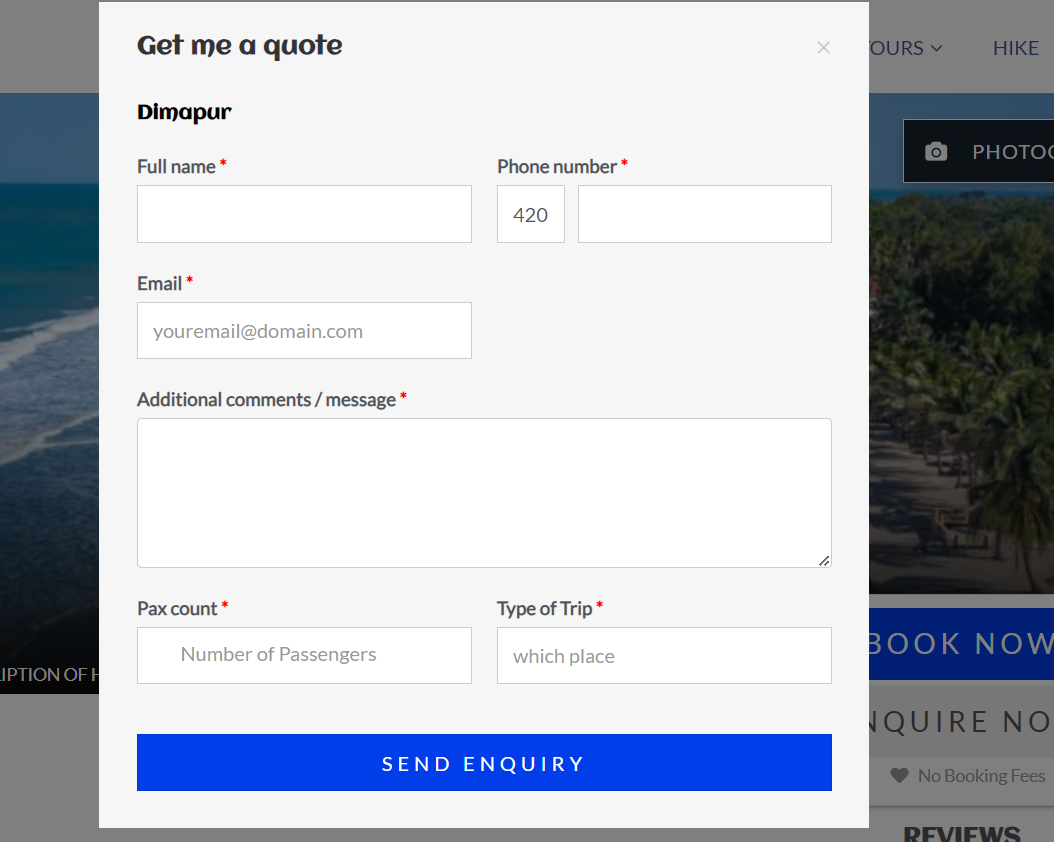Click the Pax count label
Image resolution: width=1054 pixels, height=842 pixels.
177,609
